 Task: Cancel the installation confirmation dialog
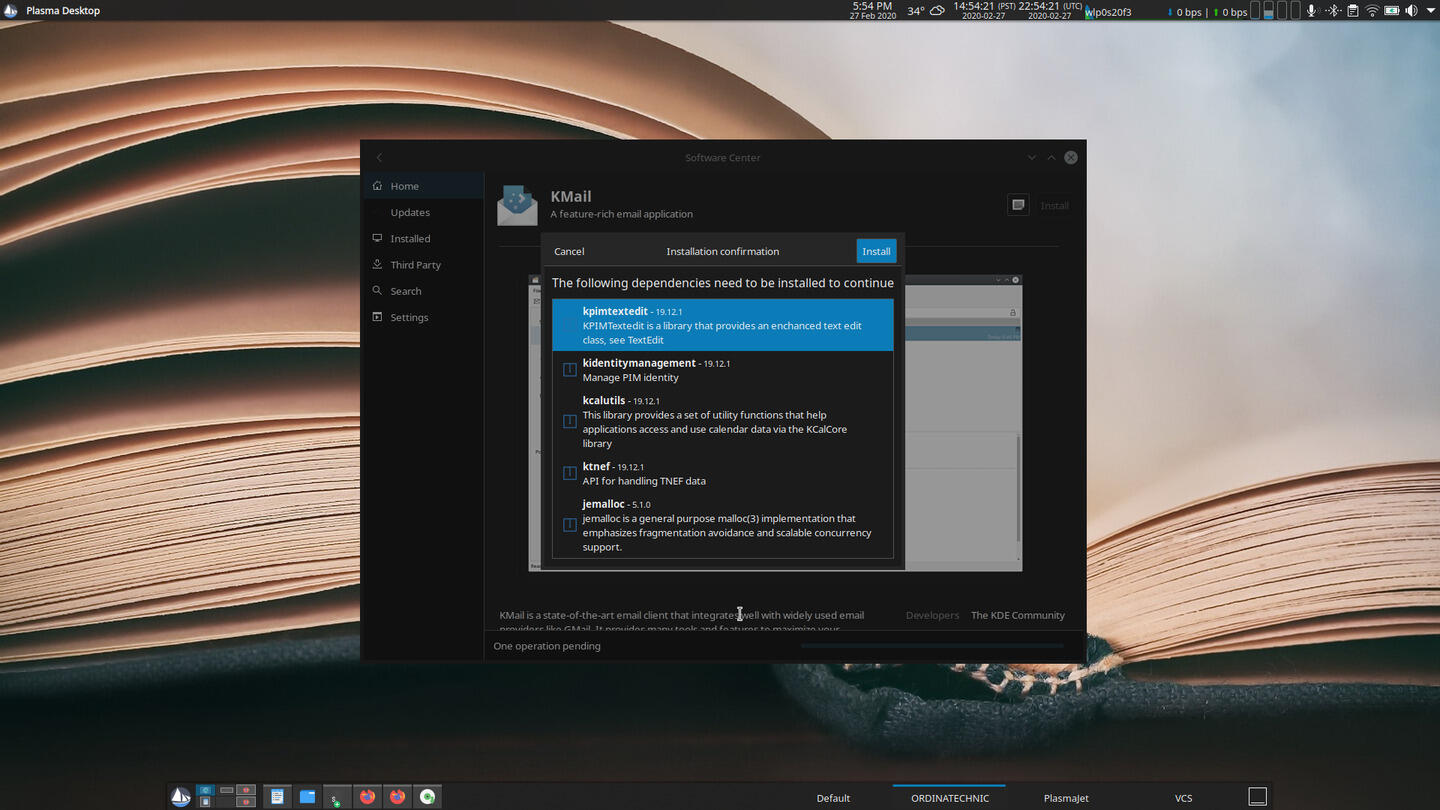click(x=569, y=251)
